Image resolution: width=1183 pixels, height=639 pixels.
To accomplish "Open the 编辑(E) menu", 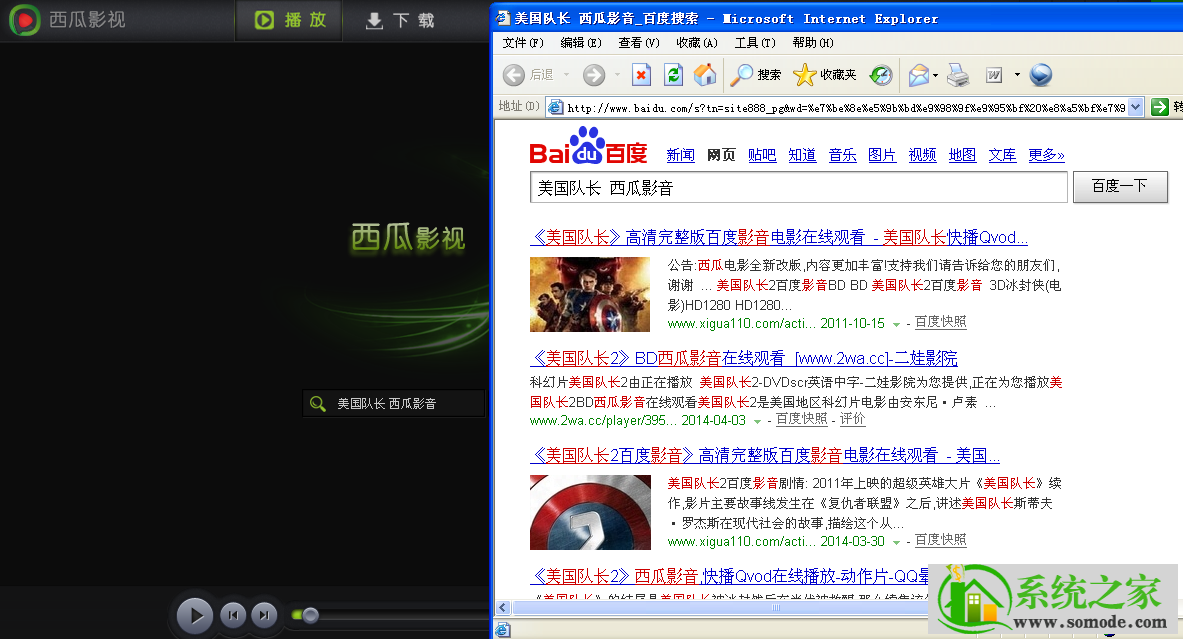I will 581,43.
